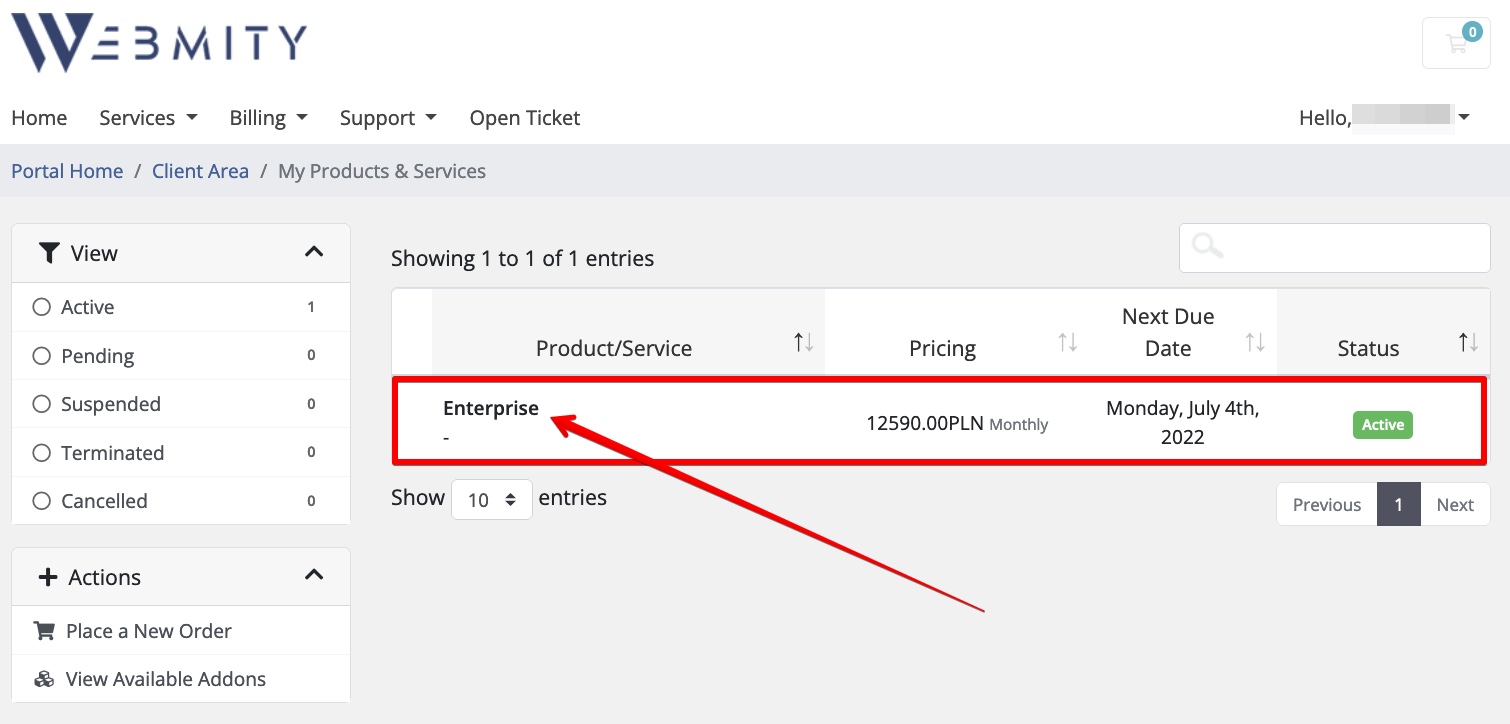Collapse the View panel chevron
This screenshot has height=724, width=1510.
[x=314, y=252]
